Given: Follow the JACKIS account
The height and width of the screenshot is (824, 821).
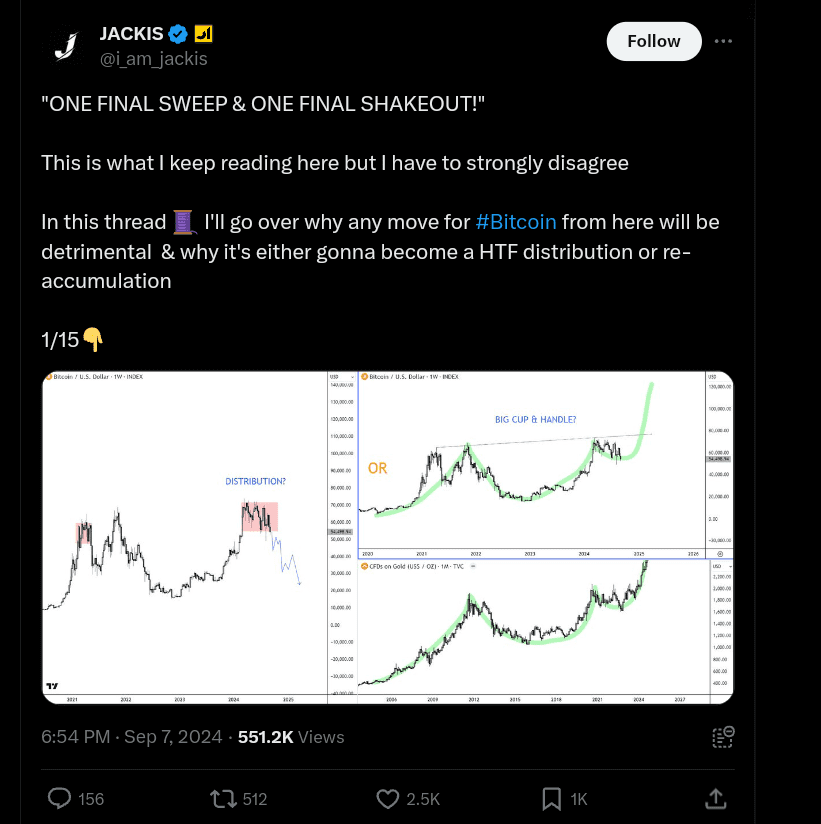Looking at the screenshot, I should click(653, 41).
